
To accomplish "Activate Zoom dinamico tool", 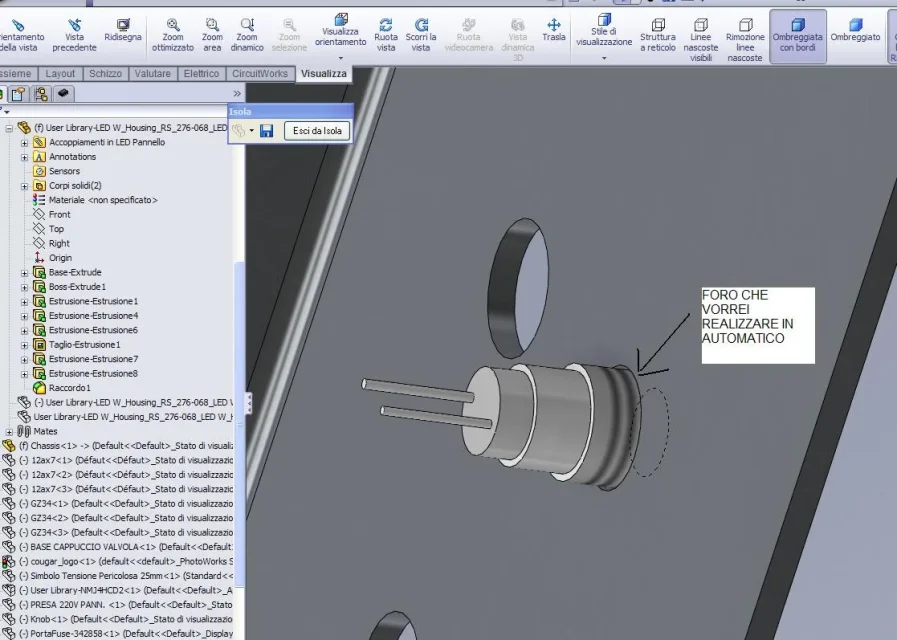I will point(247,35).
